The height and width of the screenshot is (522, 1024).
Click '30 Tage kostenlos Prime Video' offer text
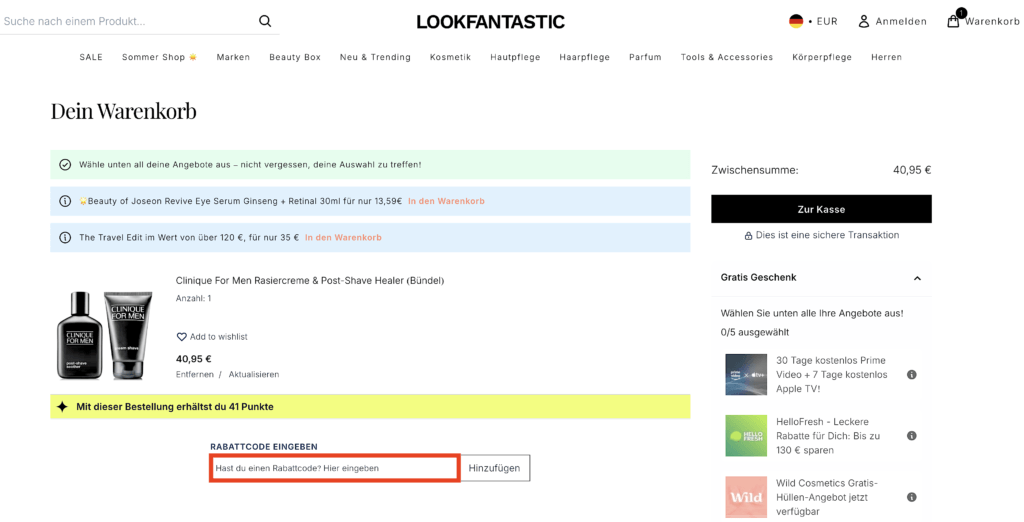(x=831, y=375)
